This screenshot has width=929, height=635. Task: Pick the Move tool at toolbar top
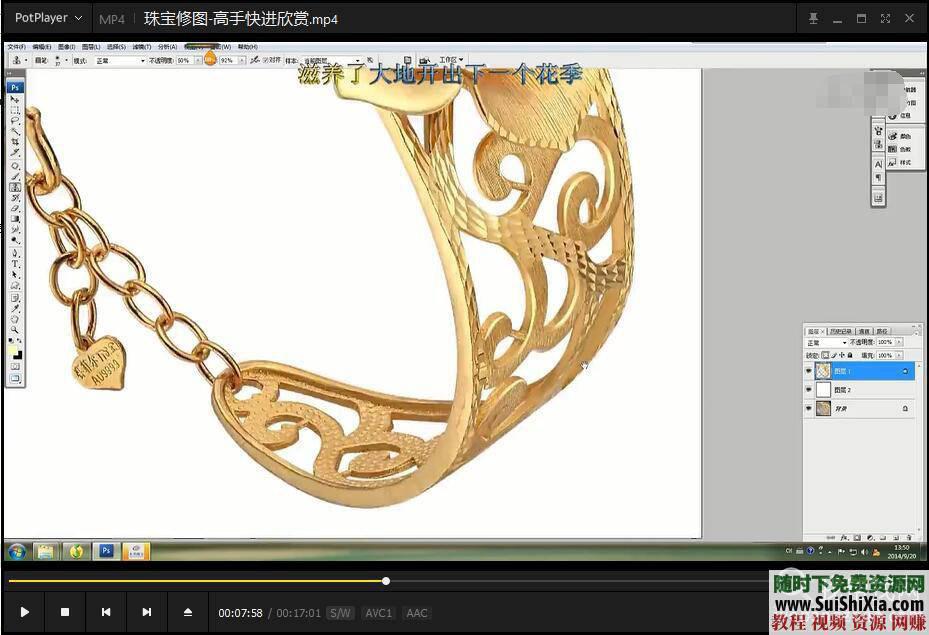pos(14,97)
